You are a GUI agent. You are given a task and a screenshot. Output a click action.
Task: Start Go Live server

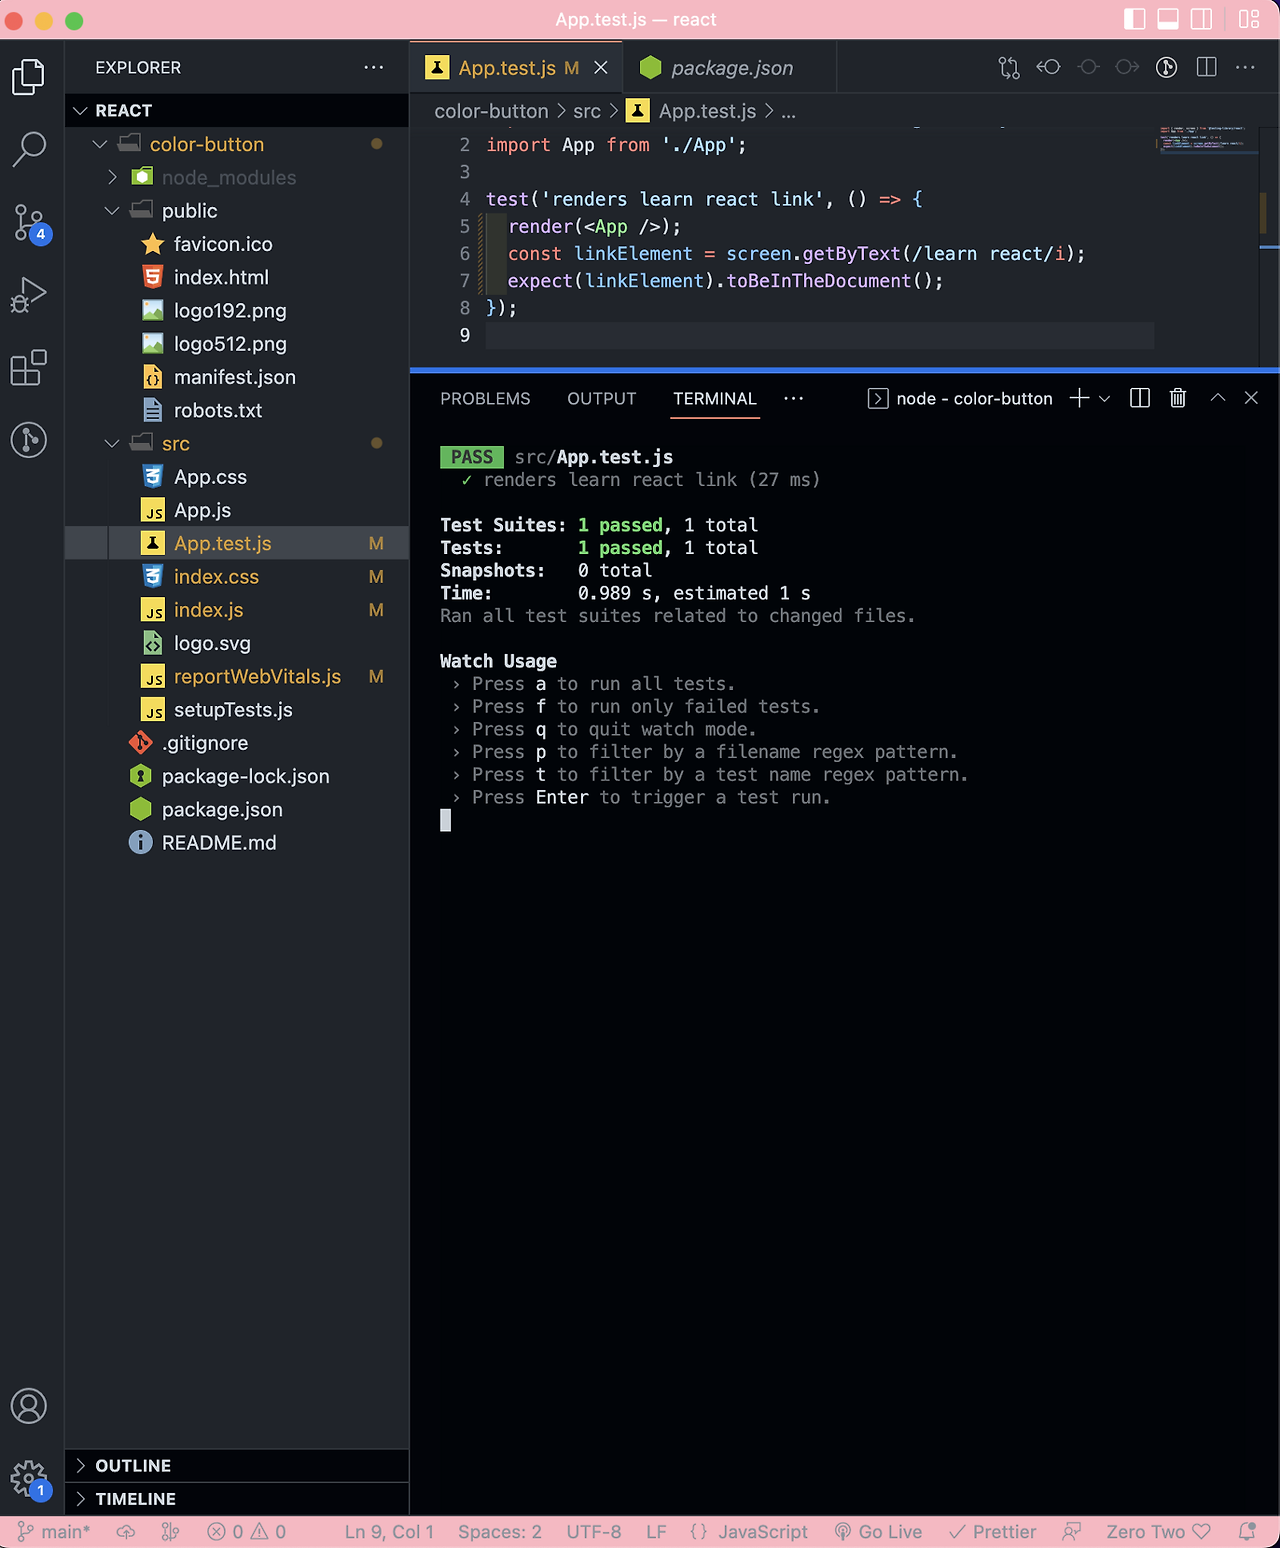click(878, 1532)
